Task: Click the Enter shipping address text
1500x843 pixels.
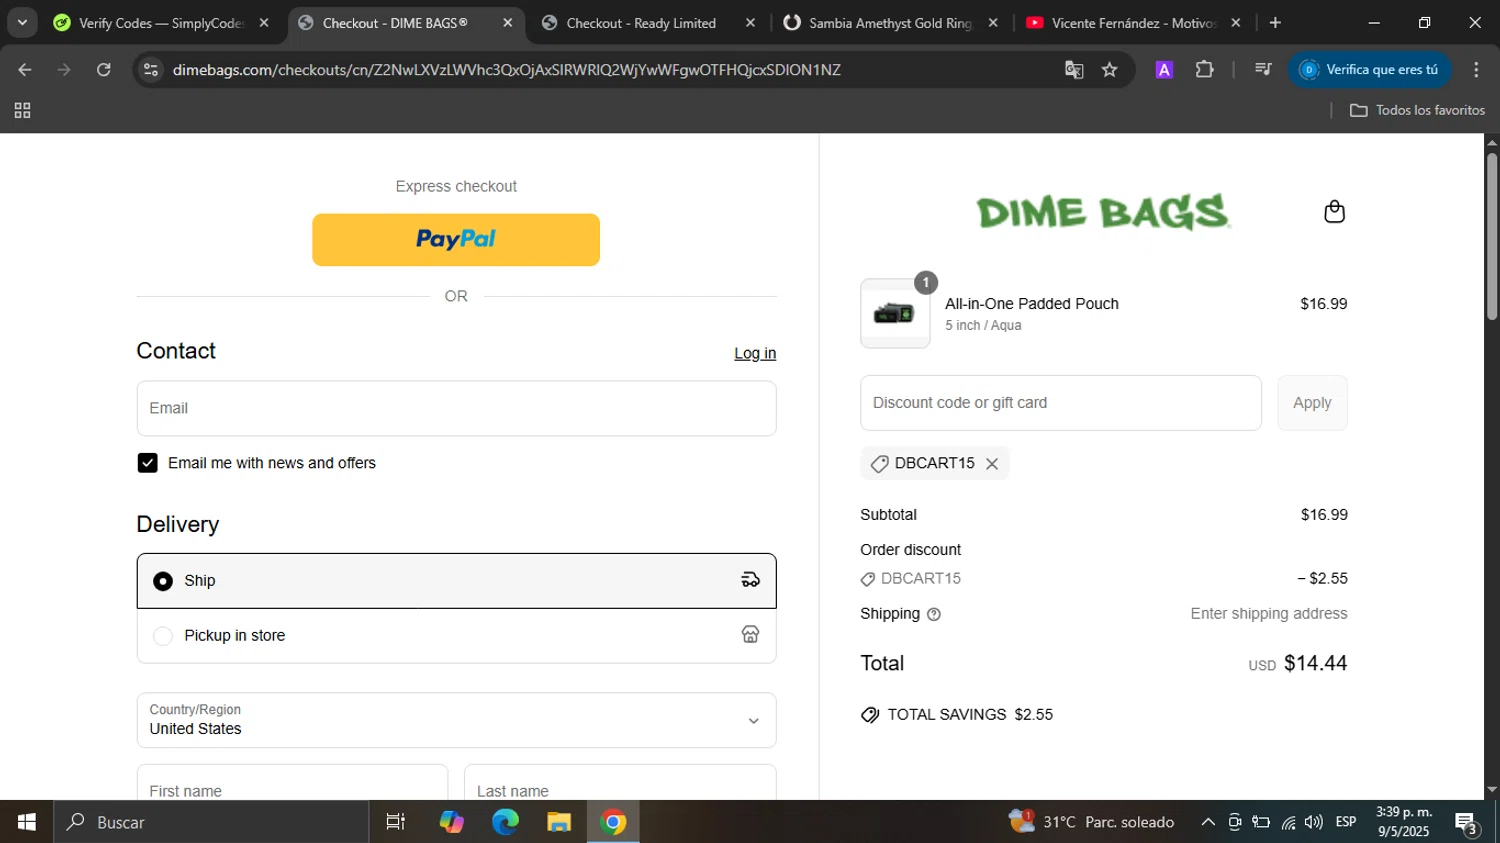Action: (1268, 614)
